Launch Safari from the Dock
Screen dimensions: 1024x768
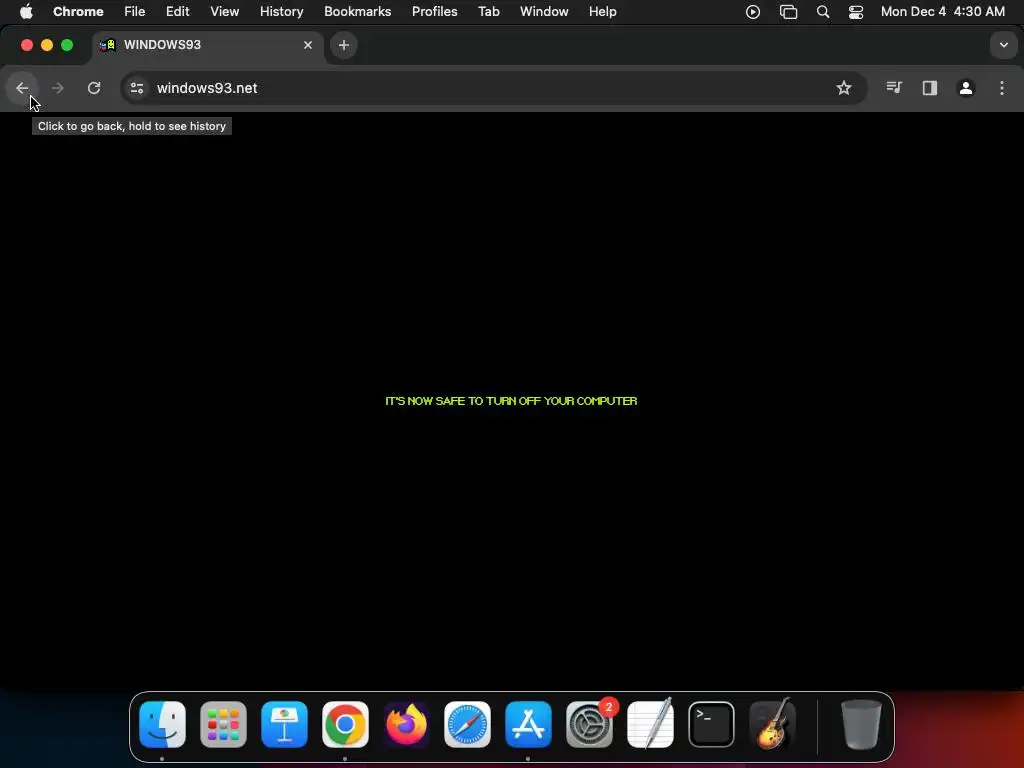[x=468, y=724]
